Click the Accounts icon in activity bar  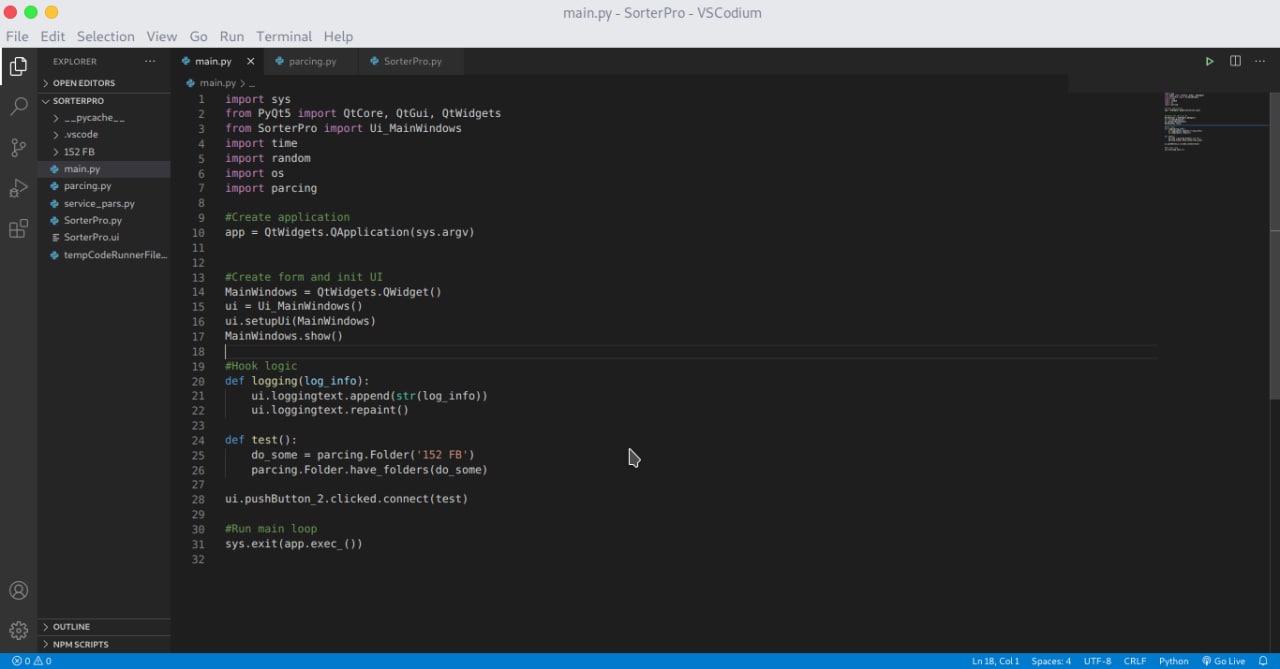click(18, 591)
